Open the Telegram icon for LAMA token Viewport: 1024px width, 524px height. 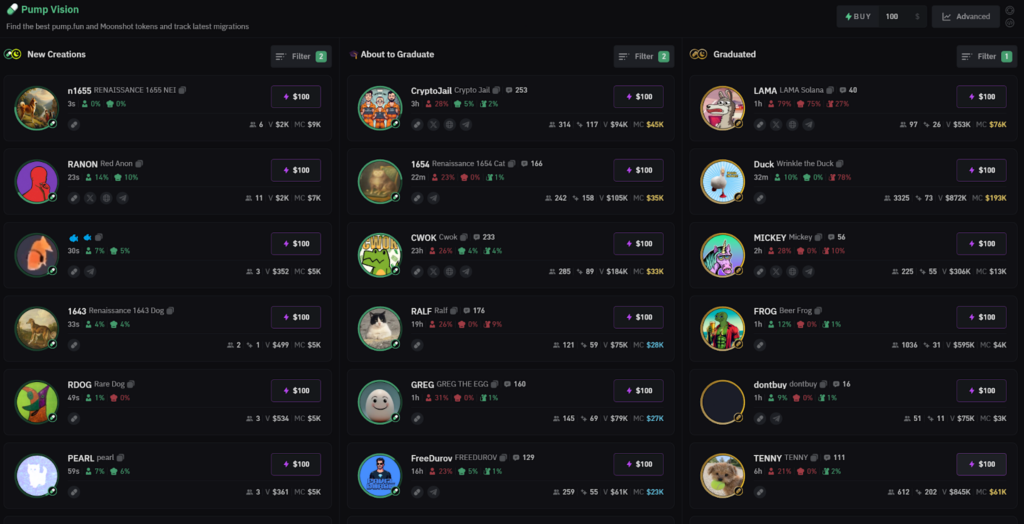tap(808, 124)
